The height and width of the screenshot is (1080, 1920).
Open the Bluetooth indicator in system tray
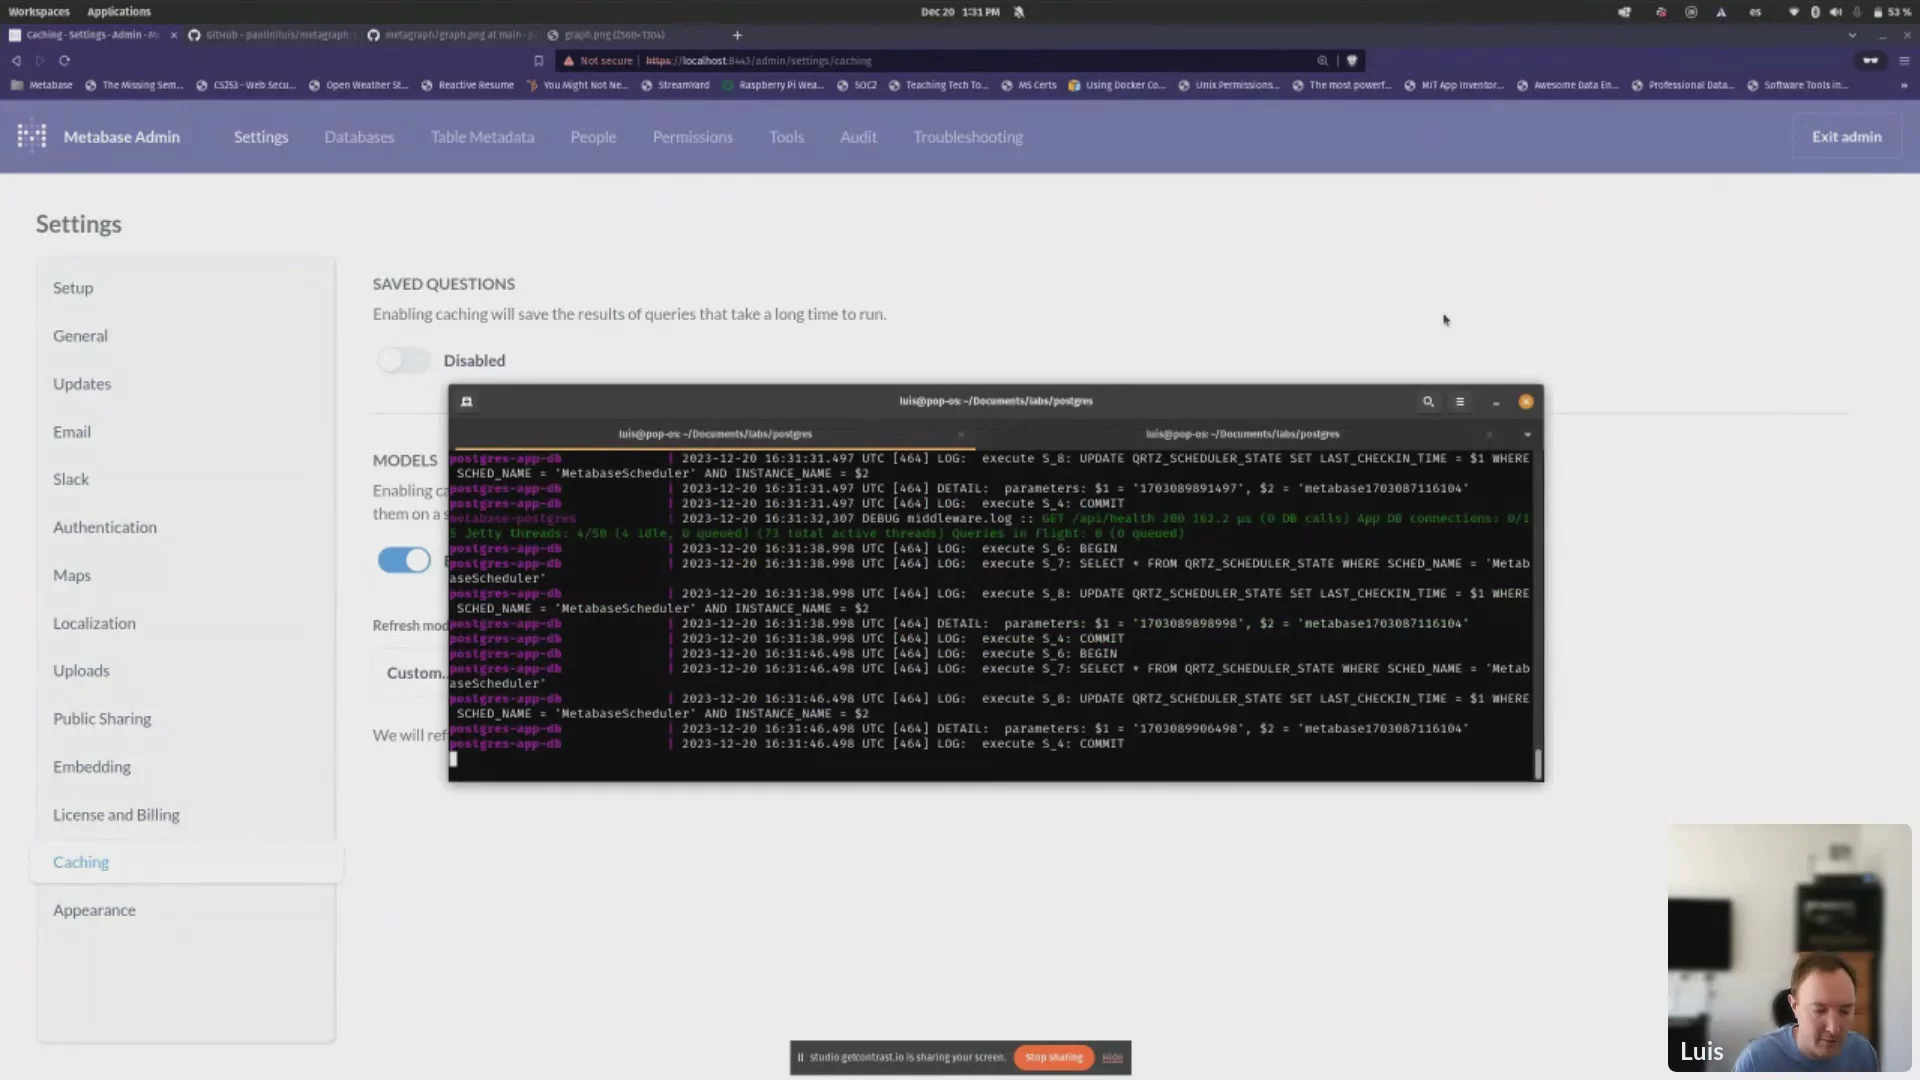[1815, 12]
